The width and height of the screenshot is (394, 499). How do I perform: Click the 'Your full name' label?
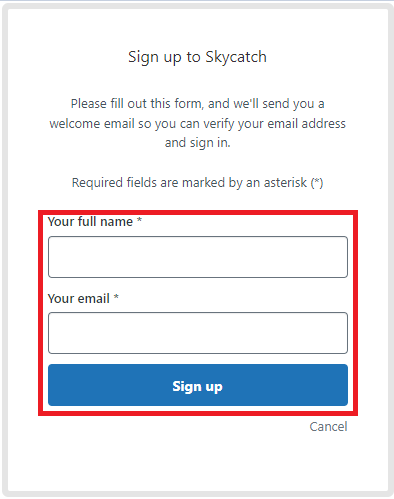(90, 222)
